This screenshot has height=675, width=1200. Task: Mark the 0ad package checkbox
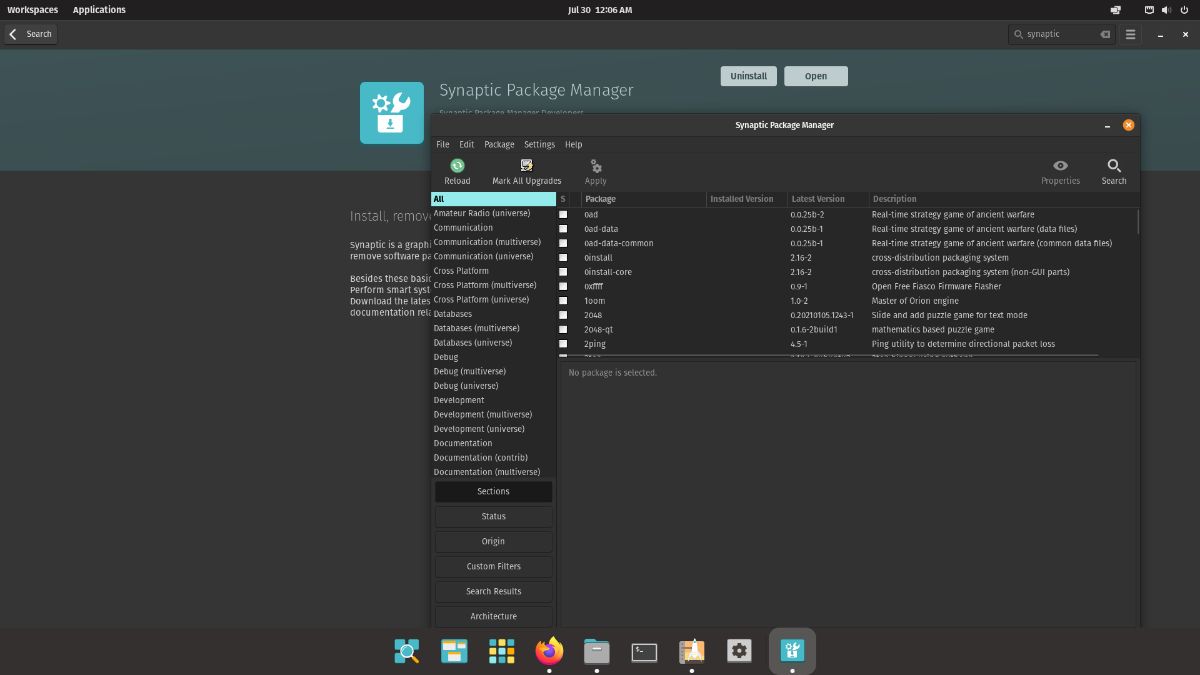563,214
